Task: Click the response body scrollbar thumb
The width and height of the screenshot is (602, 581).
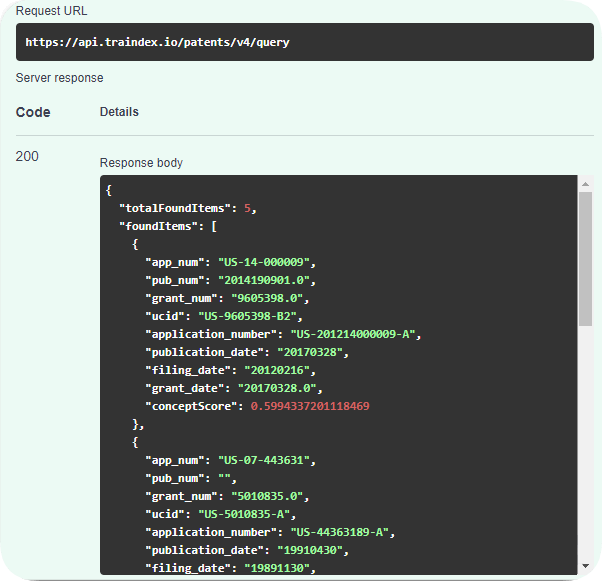Action: 585,258
